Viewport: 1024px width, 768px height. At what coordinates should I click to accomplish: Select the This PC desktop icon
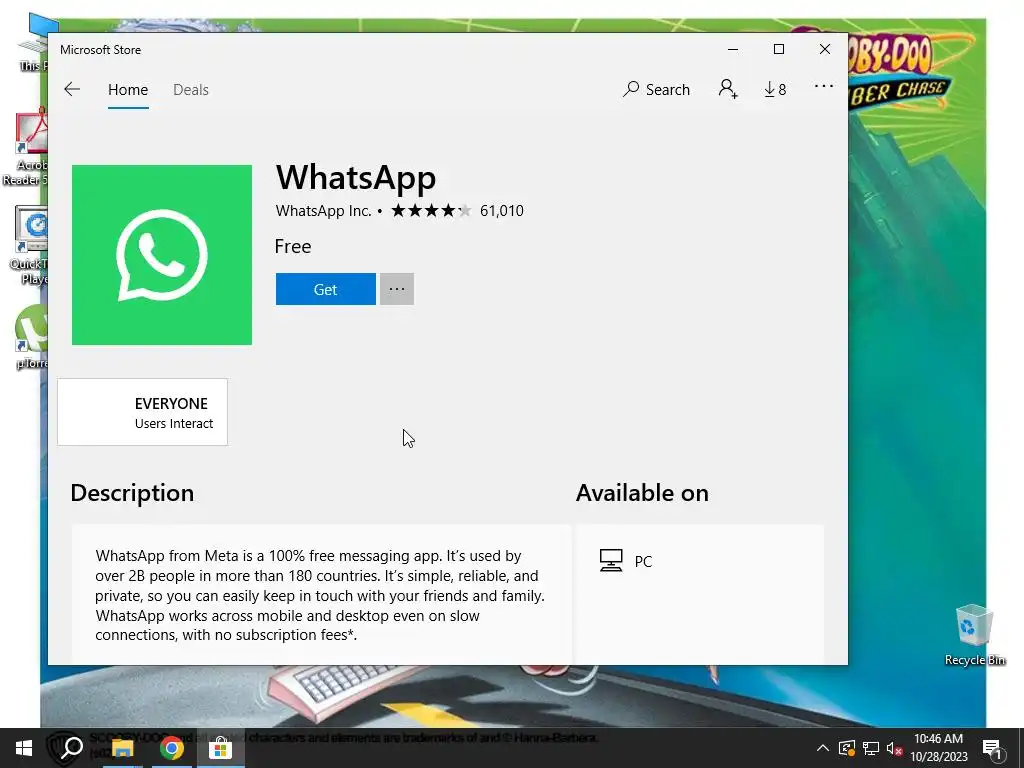coord(34,43)
